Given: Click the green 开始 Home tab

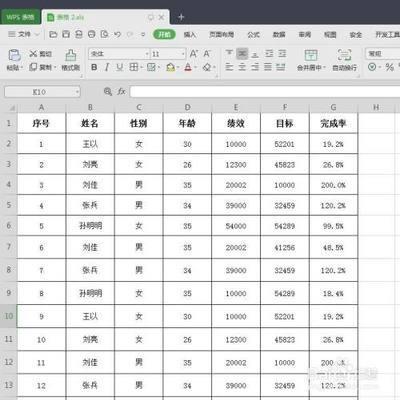Looking at the screenshot, I should 164,34.
